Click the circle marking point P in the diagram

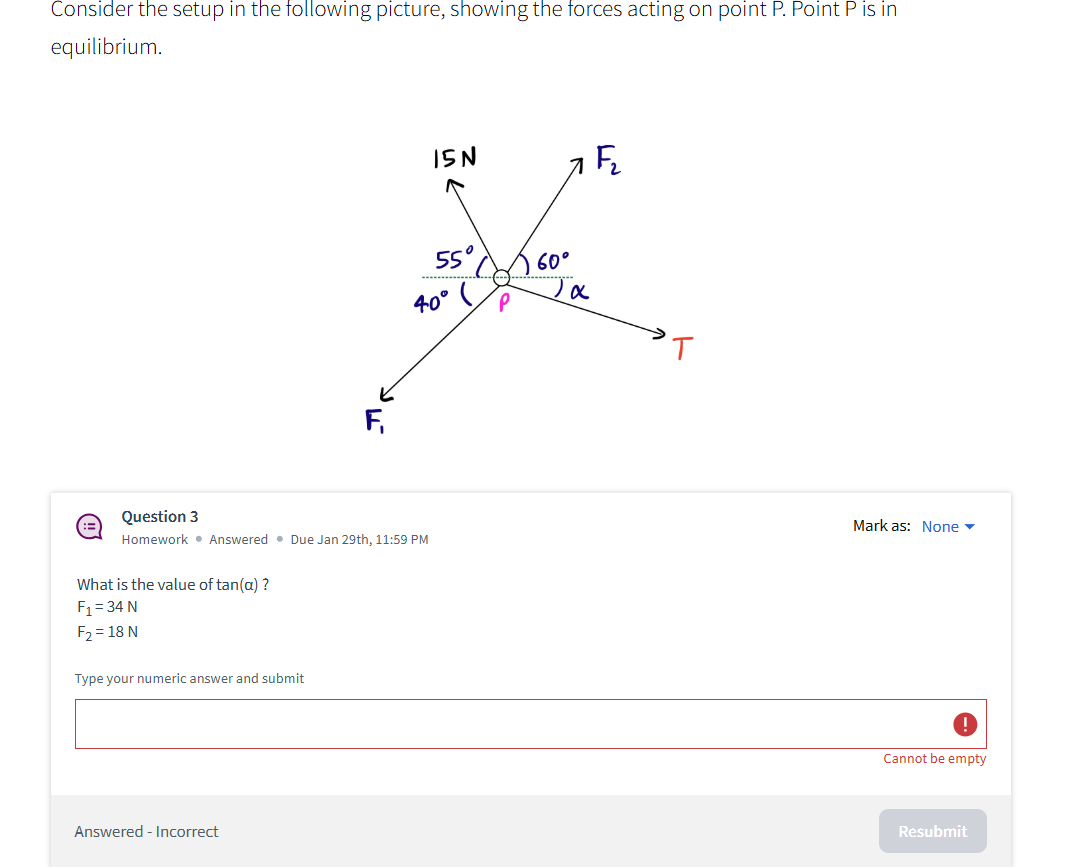click(x=502, y=277)
